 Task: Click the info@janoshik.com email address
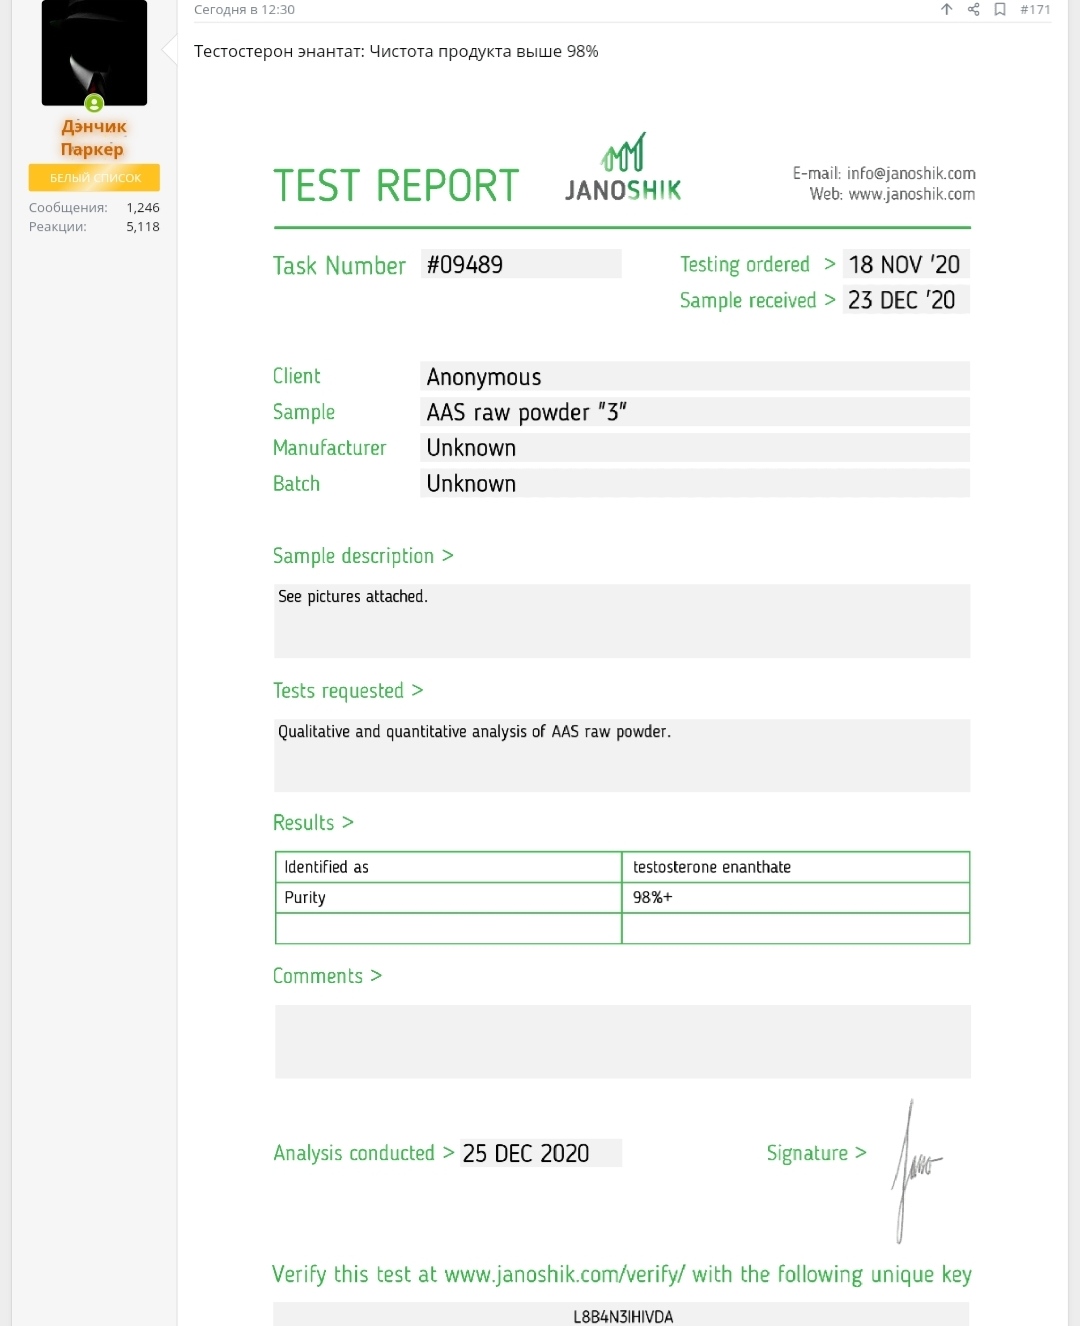tap(911, 173)
